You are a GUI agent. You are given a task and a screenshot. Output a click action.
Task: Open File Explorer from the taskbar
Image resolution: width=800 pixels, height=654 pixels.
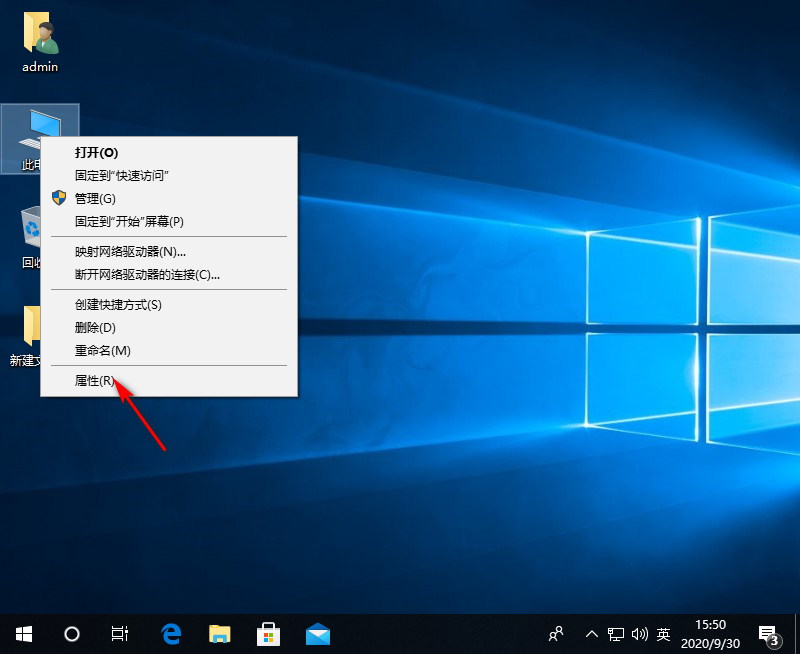[x=220, y=633]
